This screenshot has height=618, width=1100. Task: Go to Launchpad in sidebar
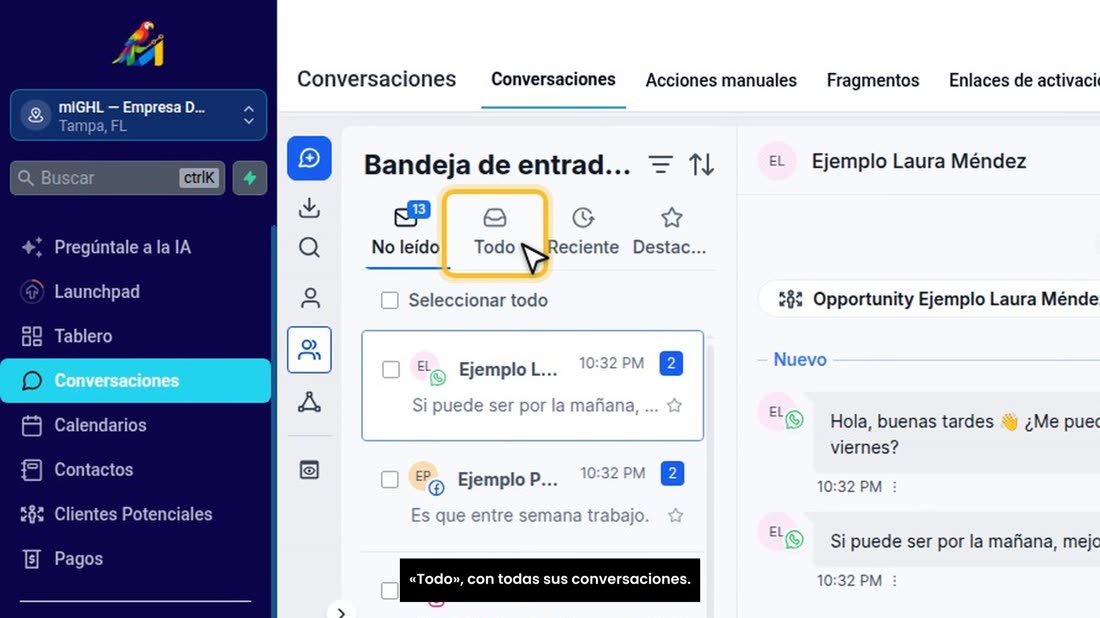click(97, 292)
